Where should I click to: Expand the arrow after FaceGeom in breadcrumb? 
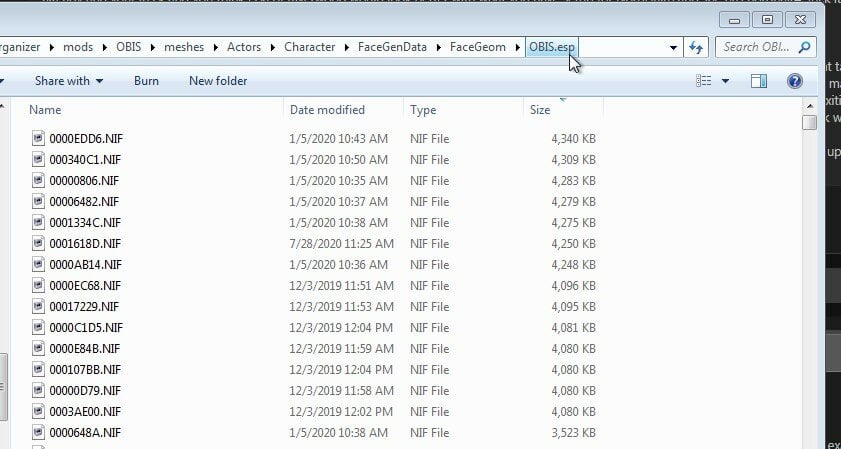point(517,47)
